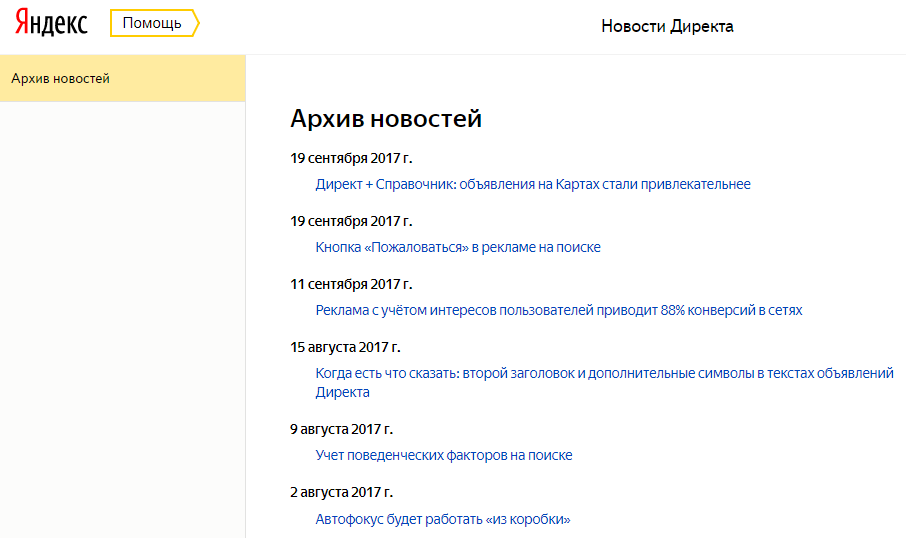The height and width of the screenshot is (538, 906).
Task: Open the Кнопка «Пожаловаться» article link
Action: pyautogui.click(x=458, y=247)
